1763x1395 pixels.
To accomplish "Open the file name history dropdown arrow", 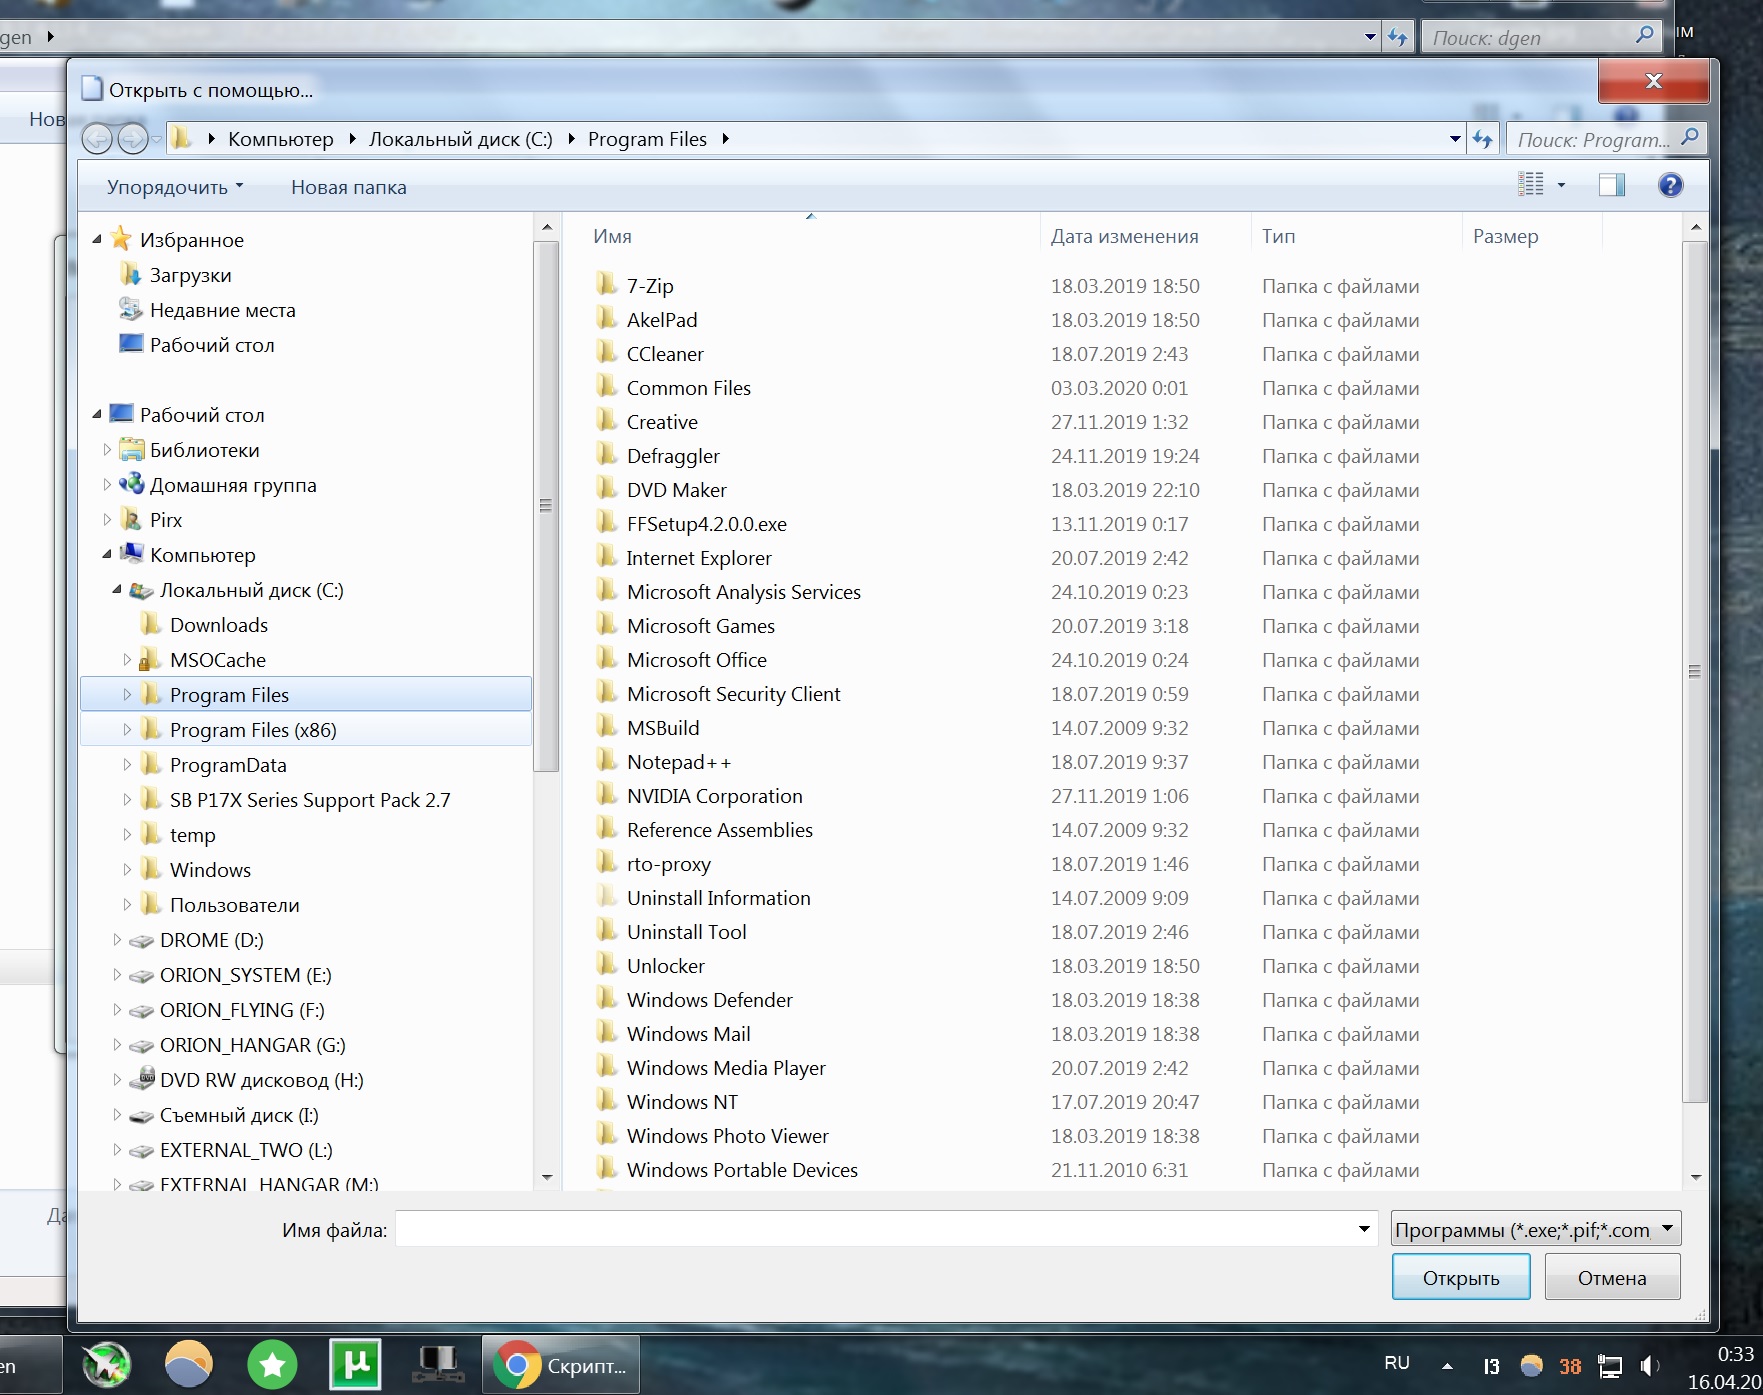I will (x=1364, y=1229).
